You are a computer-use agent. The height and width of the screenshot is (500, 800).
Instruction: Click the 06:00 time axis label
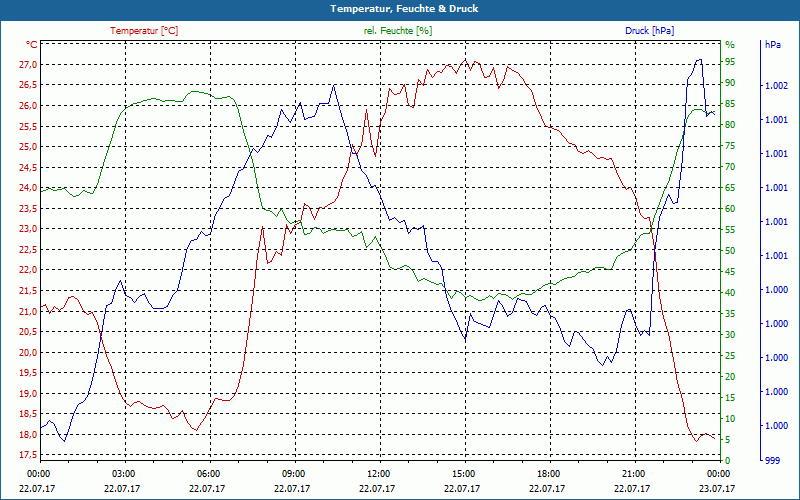[x=208, y=474]
